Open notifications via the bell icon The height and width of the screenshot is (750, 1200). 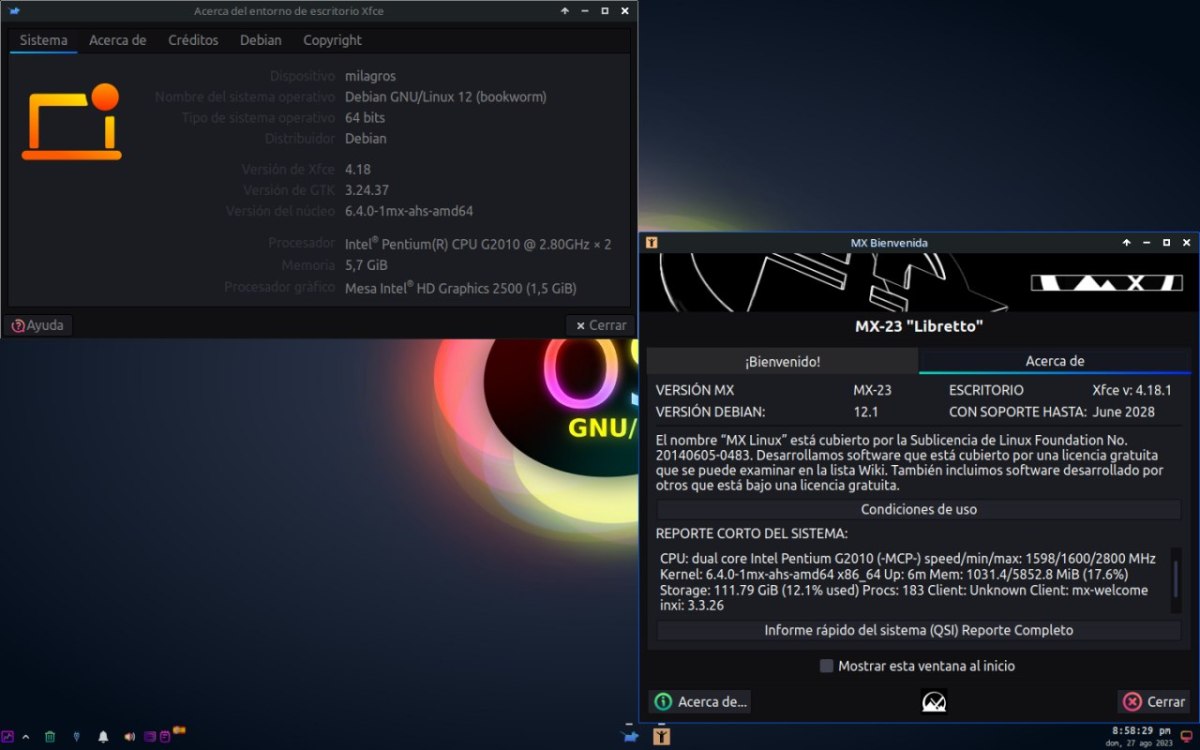click(103, 737)
